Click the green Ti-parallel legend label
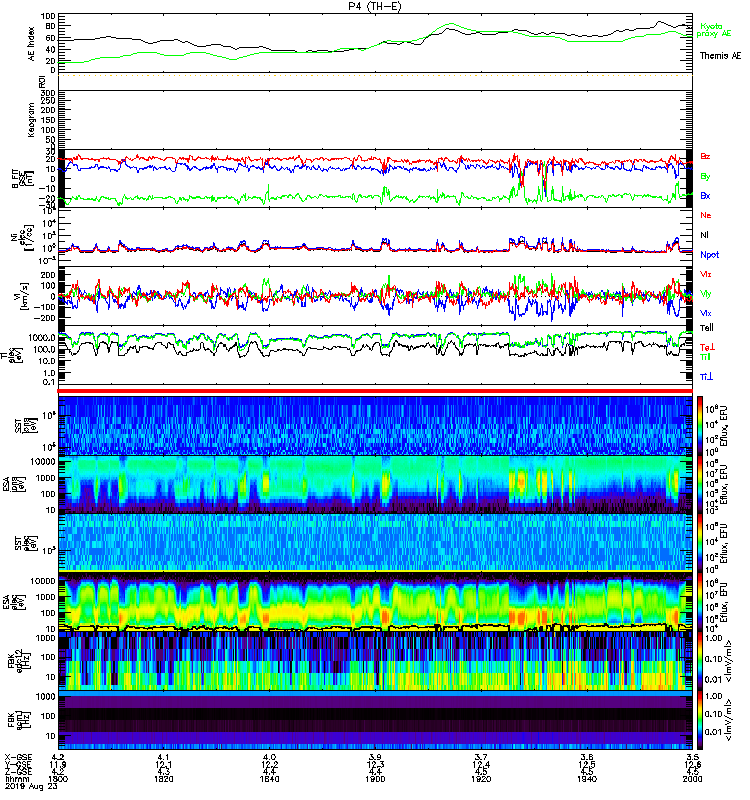 tap(705, 357)
